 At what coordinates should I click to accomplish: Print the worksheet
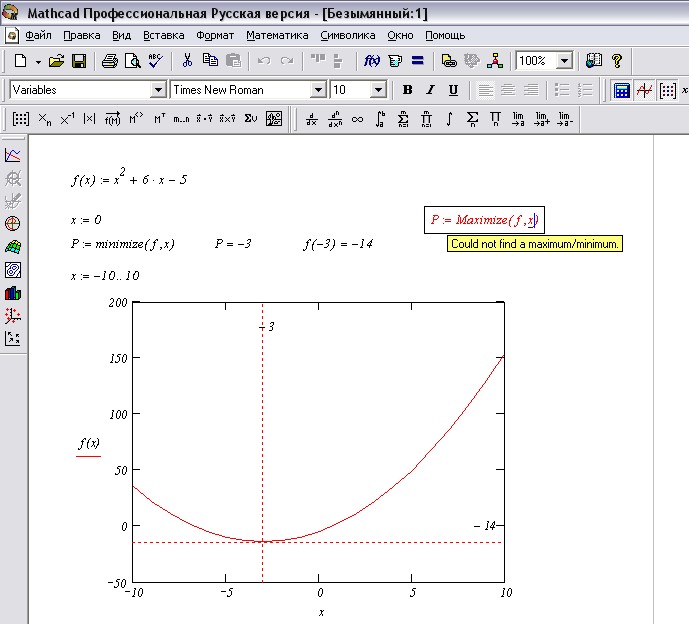coord(109,61)
